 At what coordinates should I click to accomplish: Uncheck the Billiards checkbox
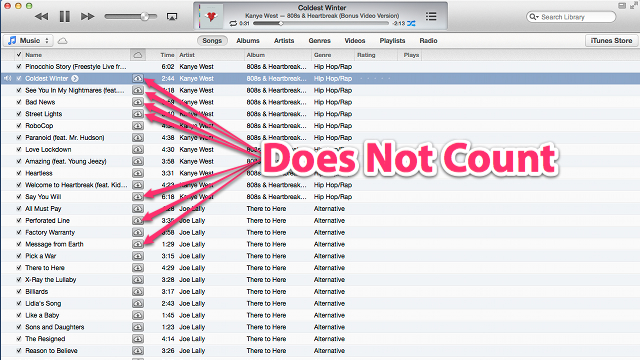point(18,291)
